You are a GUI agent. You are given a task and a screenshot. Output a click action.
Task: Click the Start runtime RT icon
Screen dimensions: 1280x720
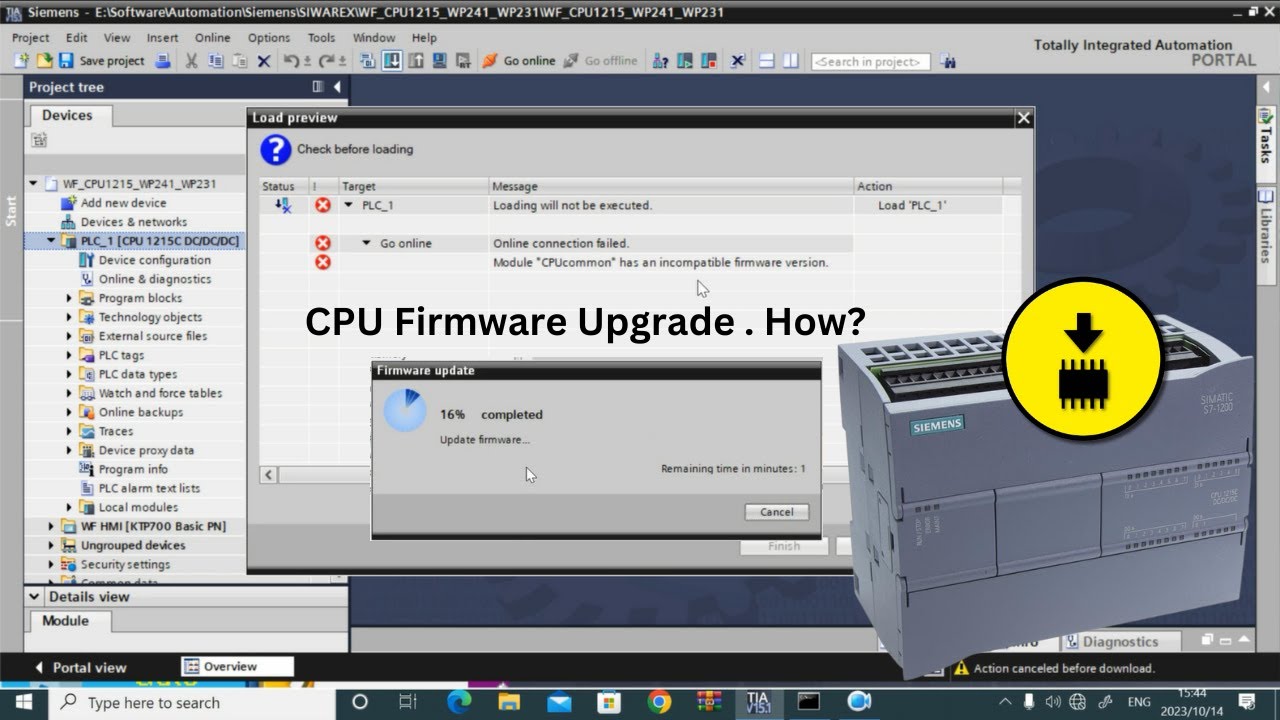pos(463,61)
